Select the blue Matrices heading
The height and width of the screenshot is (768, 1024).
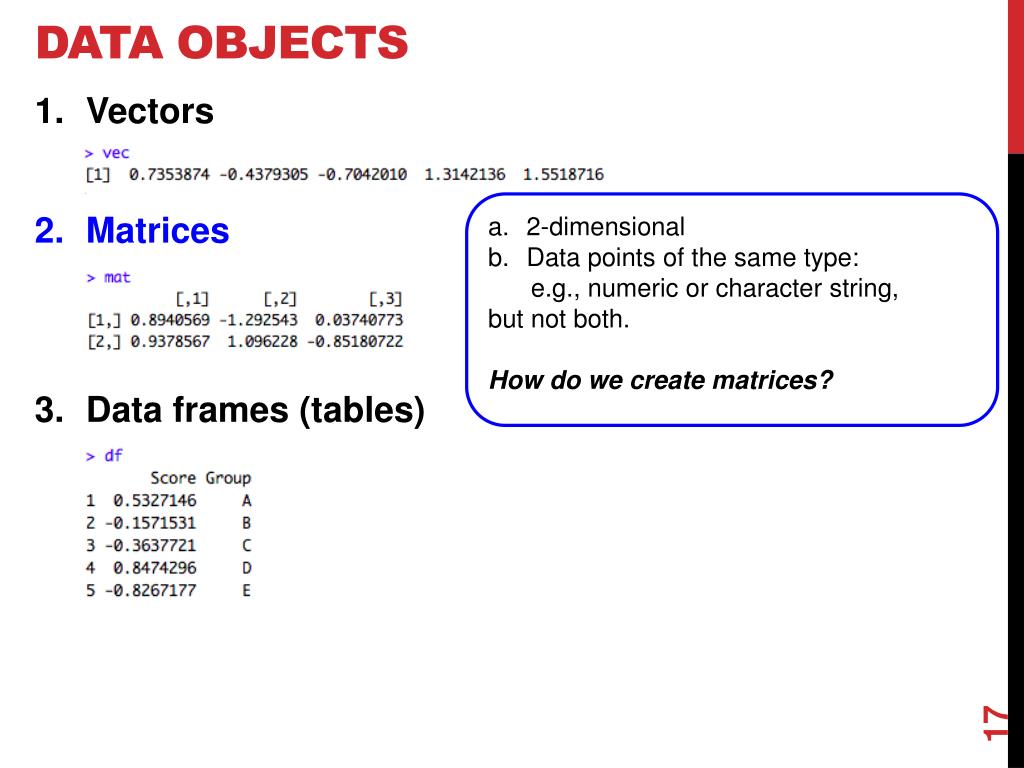(157, 230)
